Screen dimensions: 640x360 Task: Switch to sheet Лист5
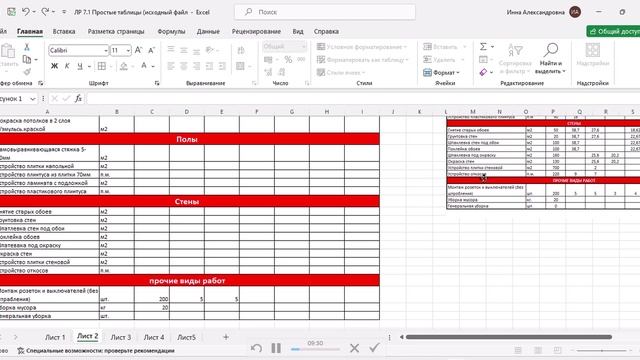(x=187, y=337)
